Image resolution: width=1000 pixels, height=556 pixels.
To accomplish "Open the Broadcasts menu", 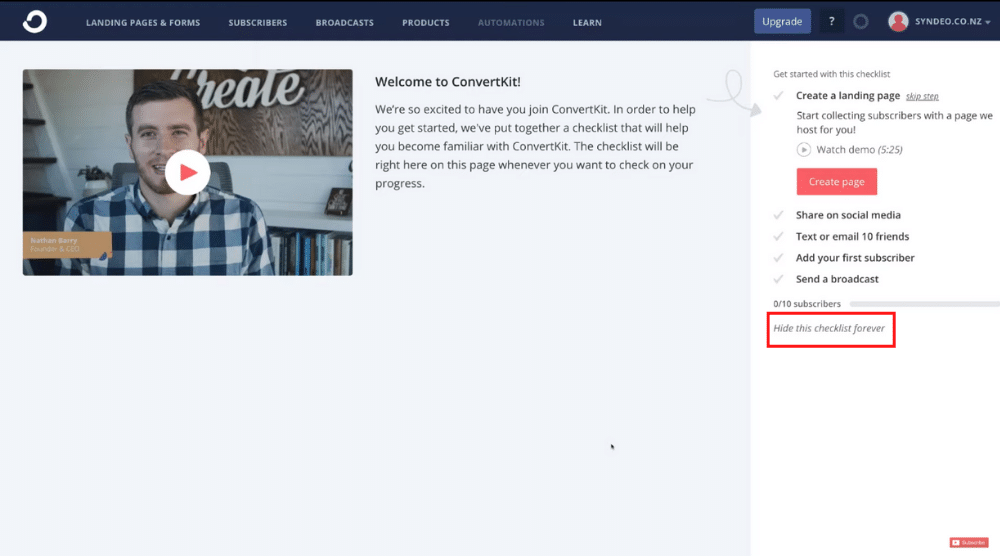I will point(344,22).
